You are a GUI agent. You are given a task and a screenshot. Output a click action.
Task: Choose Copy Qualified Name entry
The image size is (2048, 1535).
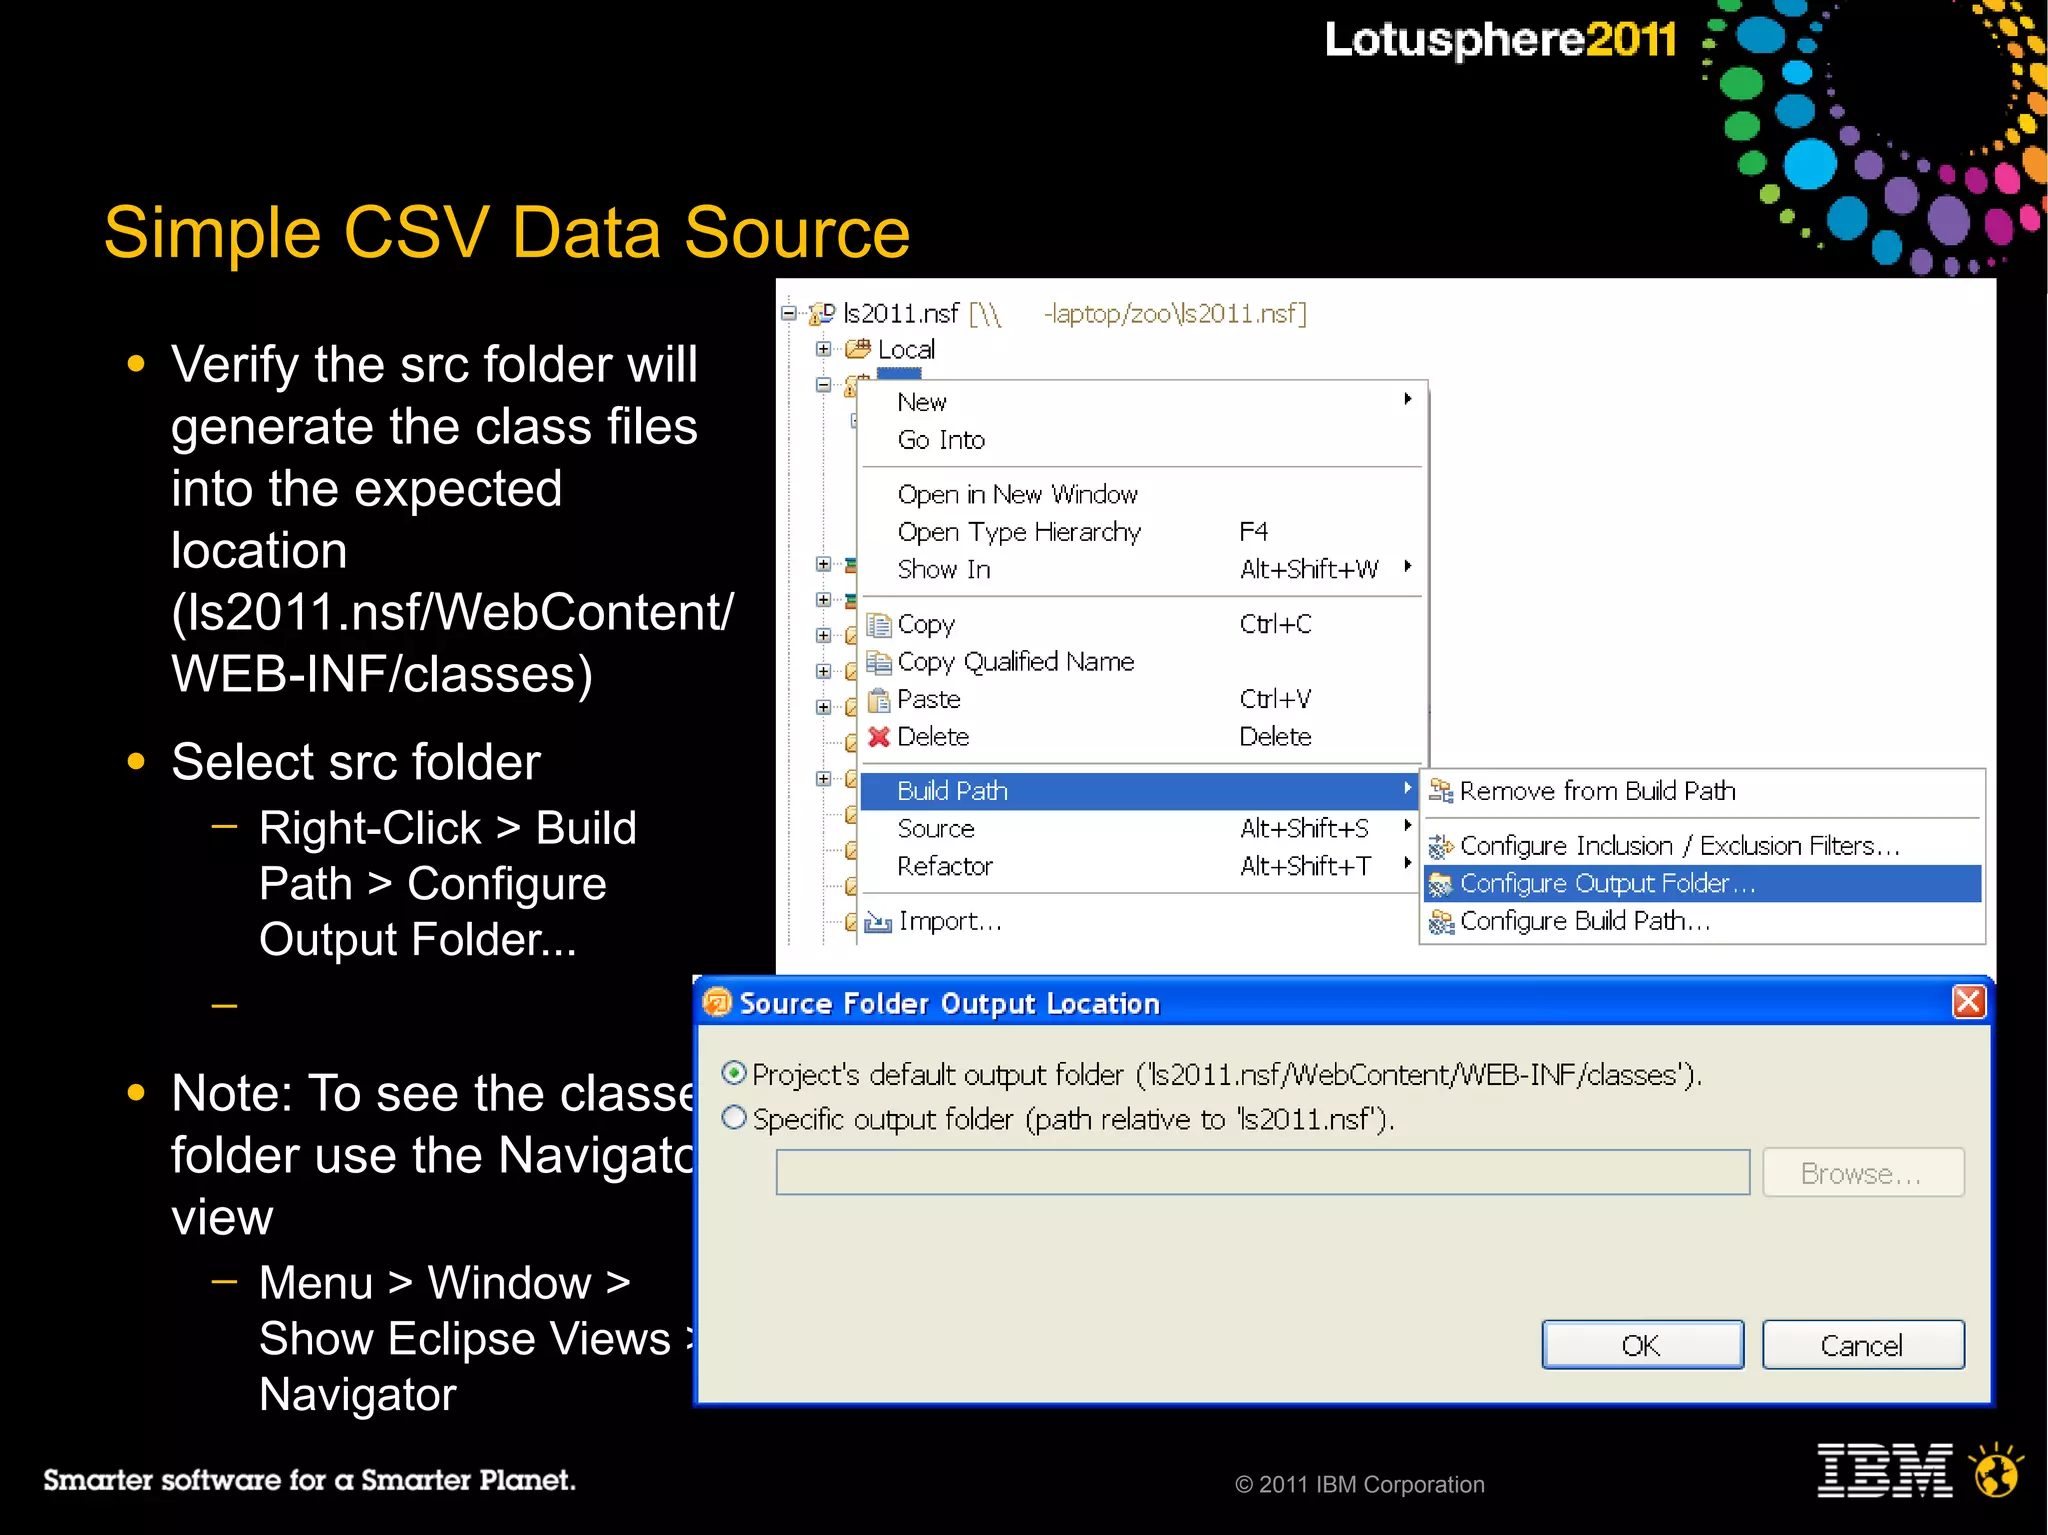point(1140,662)
